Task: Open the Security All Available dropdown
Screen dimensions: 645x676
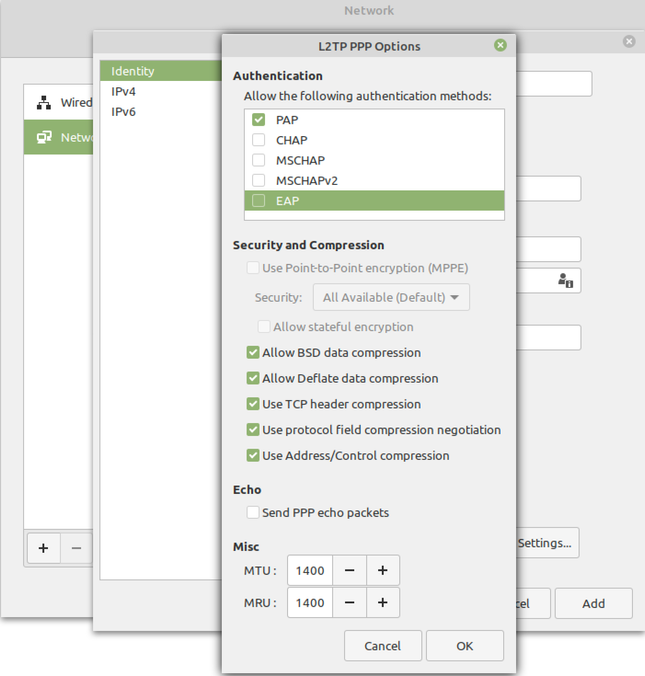Action: [x=391, y=297]
